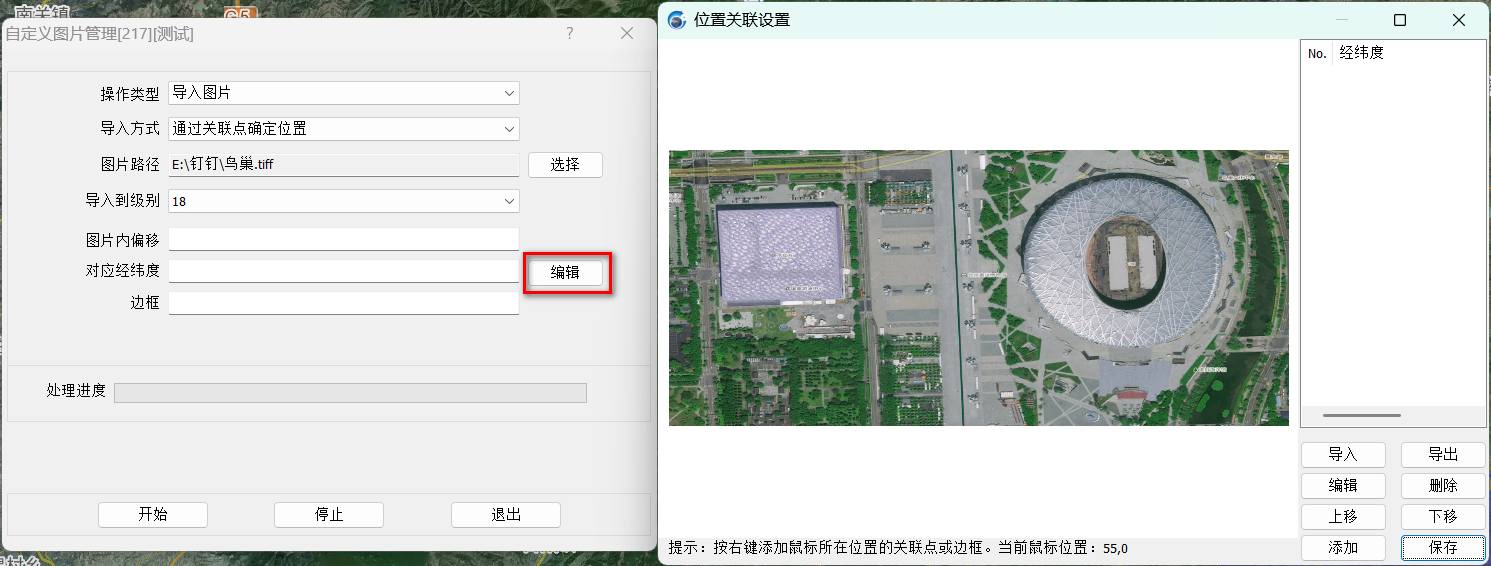This screenshot has height=566, width=1491.
Task: Open the 导入到级别 dropdown showing 18
Action: pos(344,201)
